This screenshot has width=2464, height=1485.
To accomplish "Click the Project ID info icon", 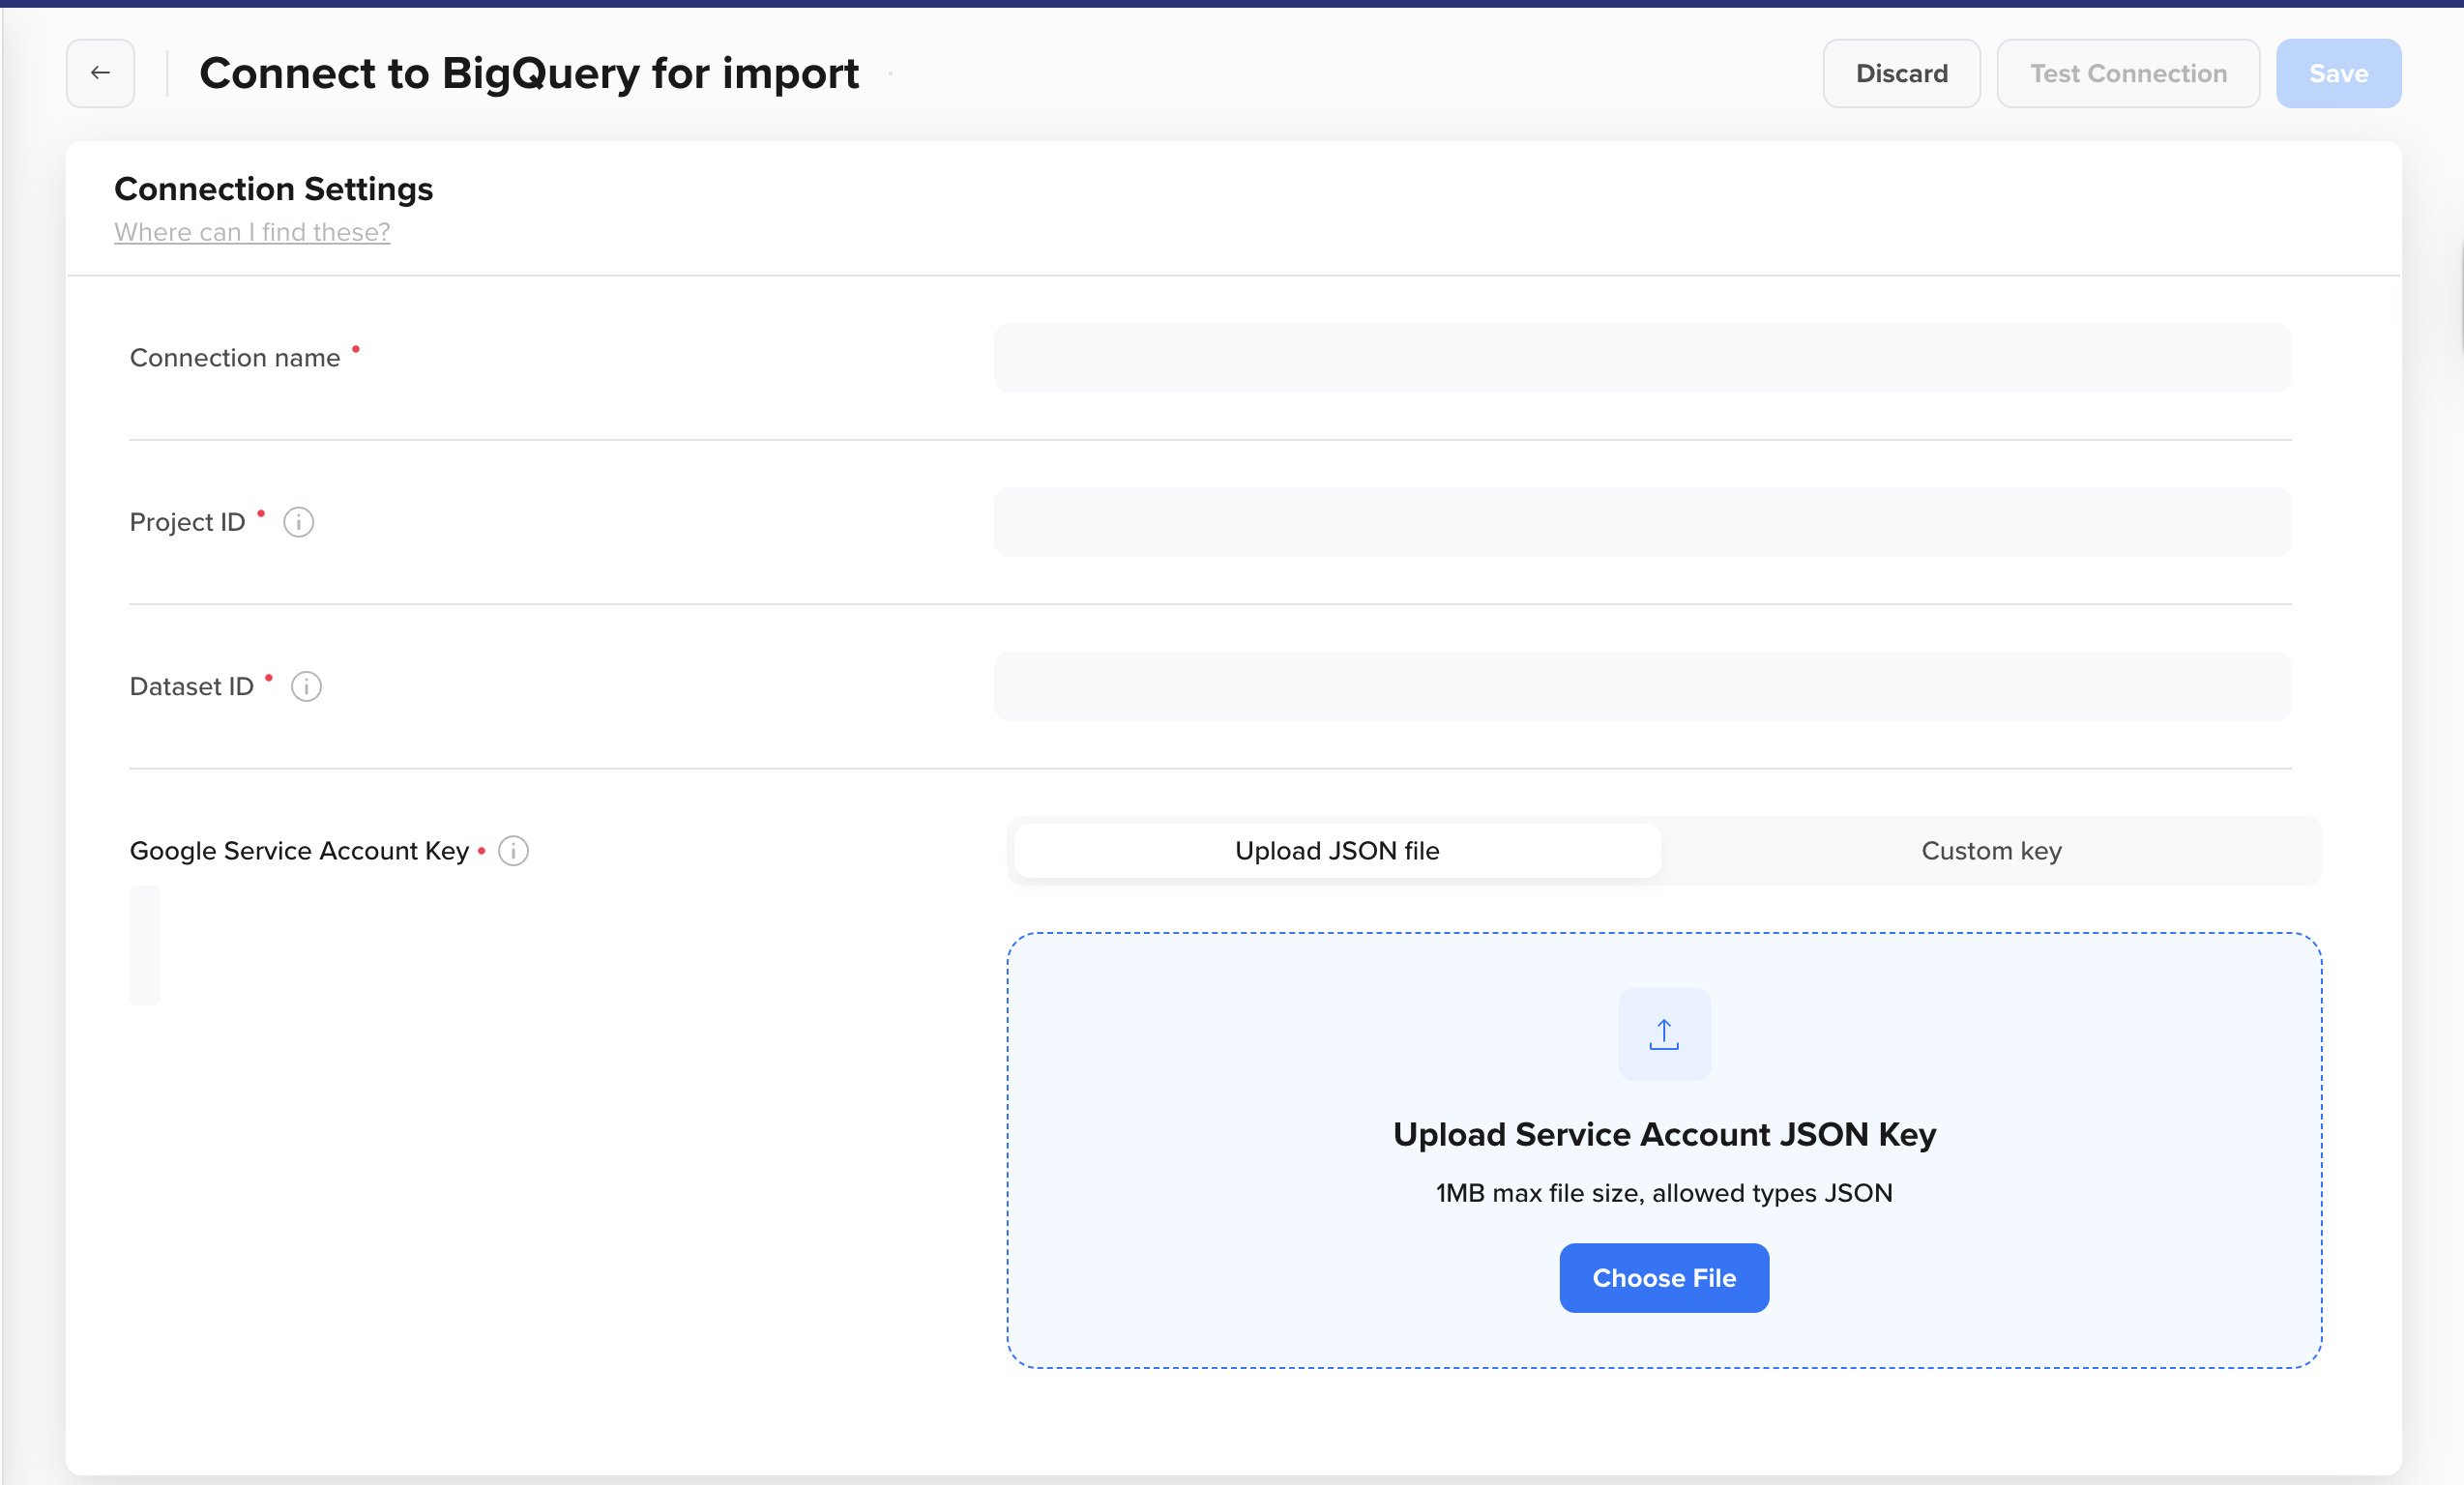I will click(298, 522).
